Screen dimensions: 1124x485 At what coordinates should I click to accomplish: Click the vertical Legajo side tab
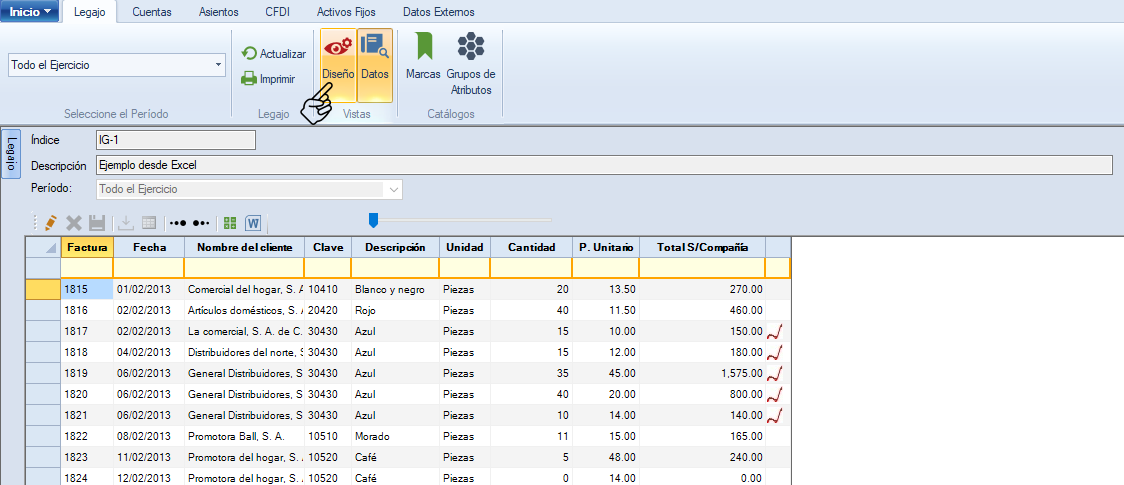(x=10, y=156)
